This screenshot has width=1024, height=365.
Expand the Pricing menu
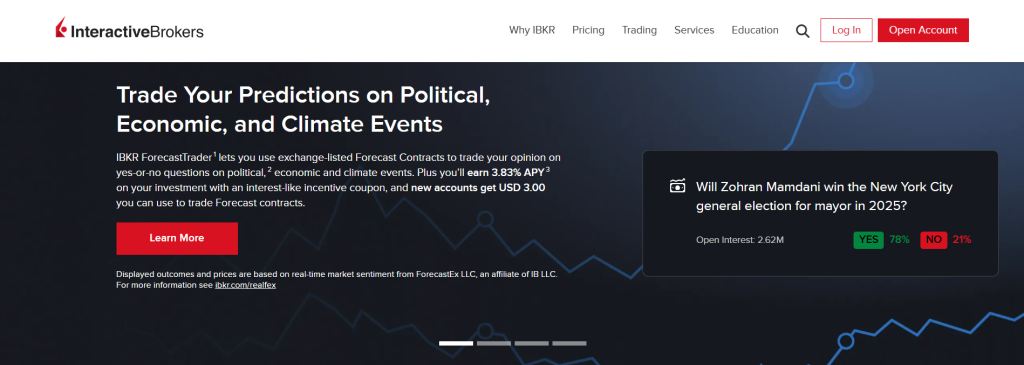[588, 30]
